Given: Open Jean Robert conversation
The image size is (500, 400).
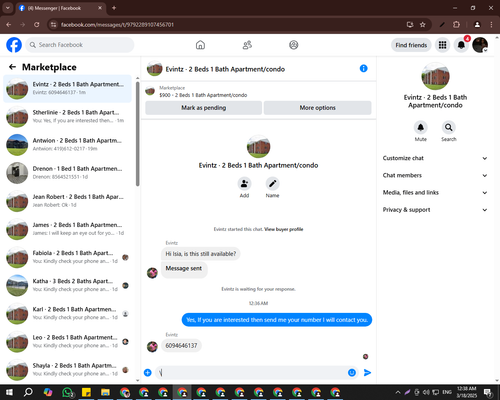Looking at the screenshot, I should (x=67, y=201).
